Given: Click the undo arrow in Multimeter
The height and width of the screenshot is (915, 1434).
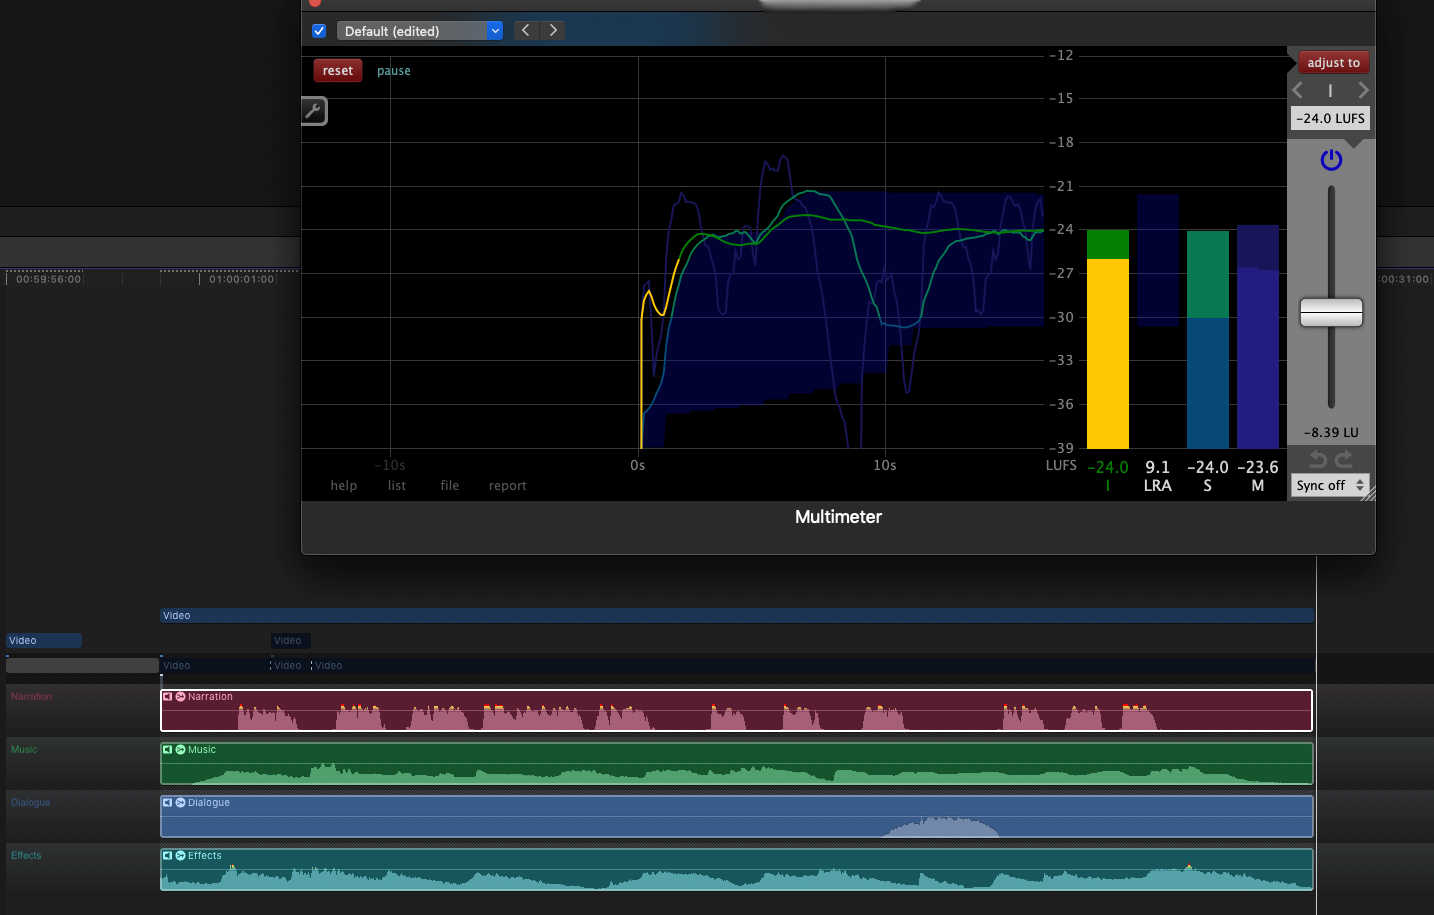Looking at the screenshot, I should 1318,459.
